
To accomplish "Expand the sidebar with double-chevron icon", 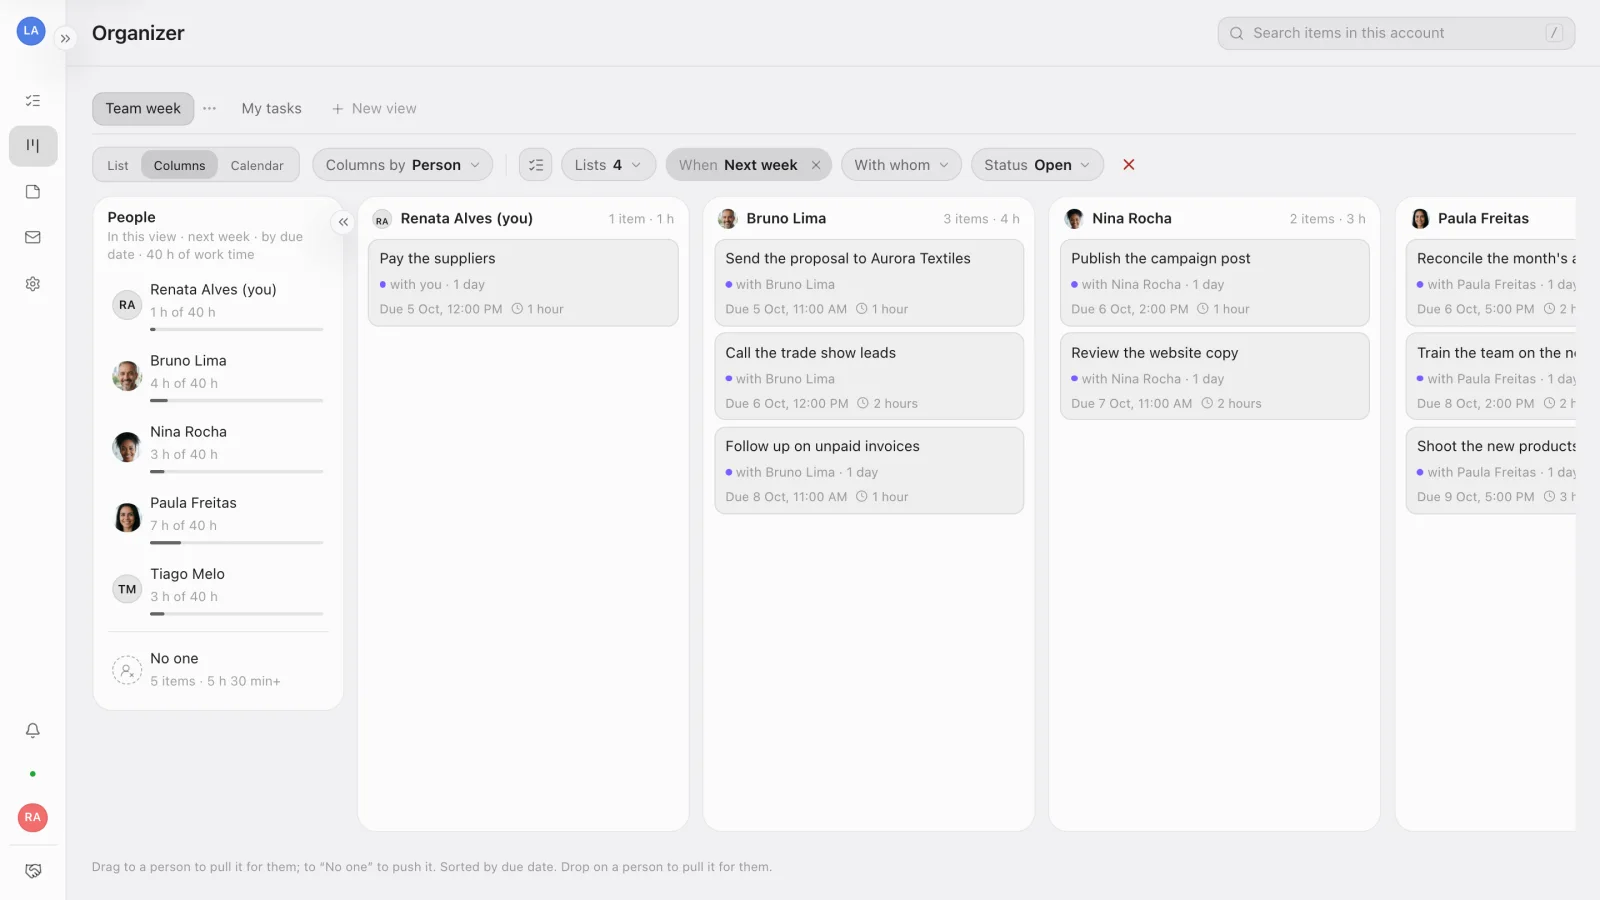I will pyautogui.click(x=65, y=39).
